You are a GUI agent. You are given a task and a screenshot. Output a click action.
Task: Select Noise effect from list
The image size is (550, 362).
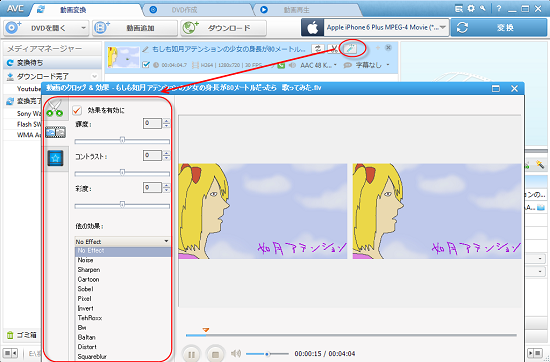(x=85, y=260)
